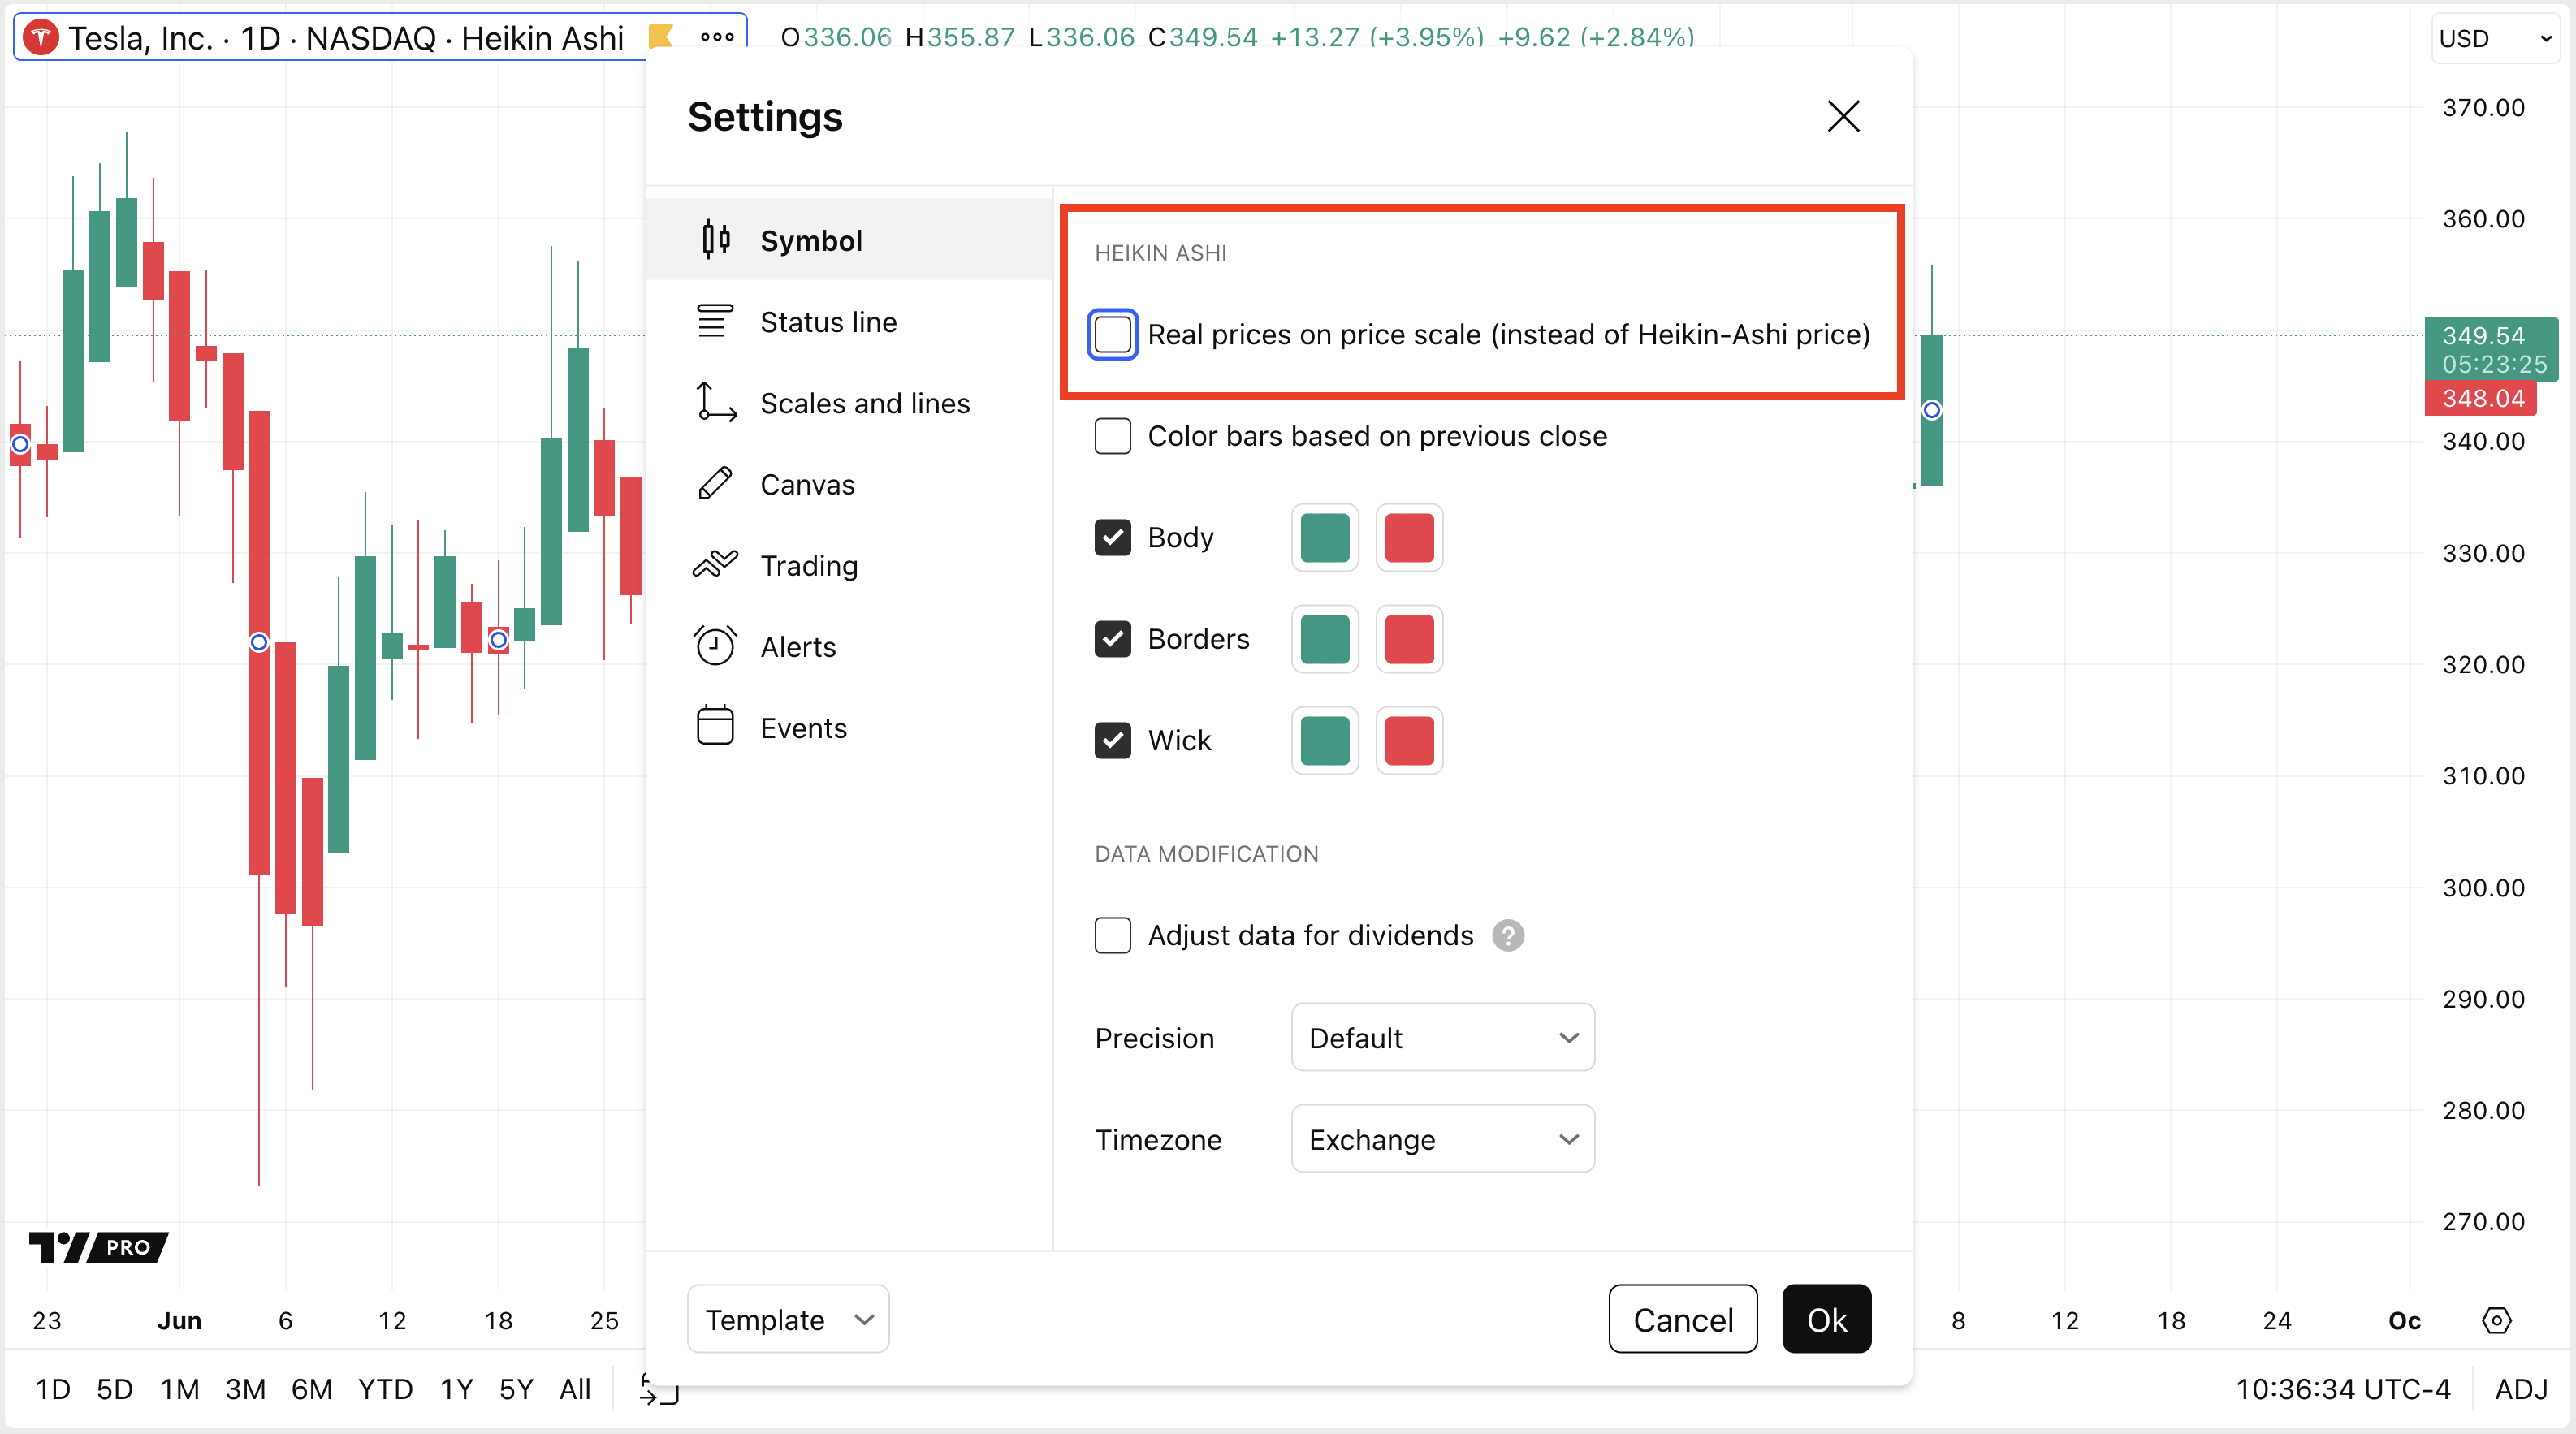Open the Precision dropdown
The width and height of the screenshot is (2576, 1434).
[1442, 1037]
